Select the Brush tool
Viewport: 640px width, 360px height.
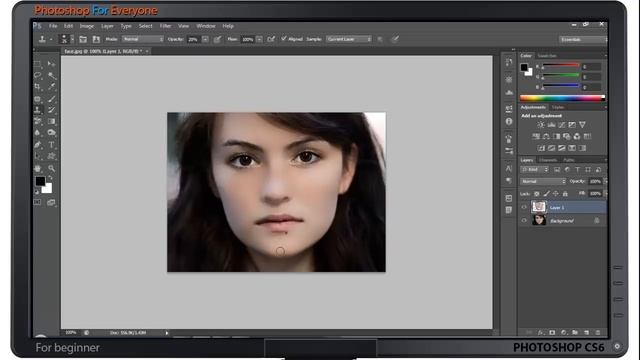click(51, 98)
